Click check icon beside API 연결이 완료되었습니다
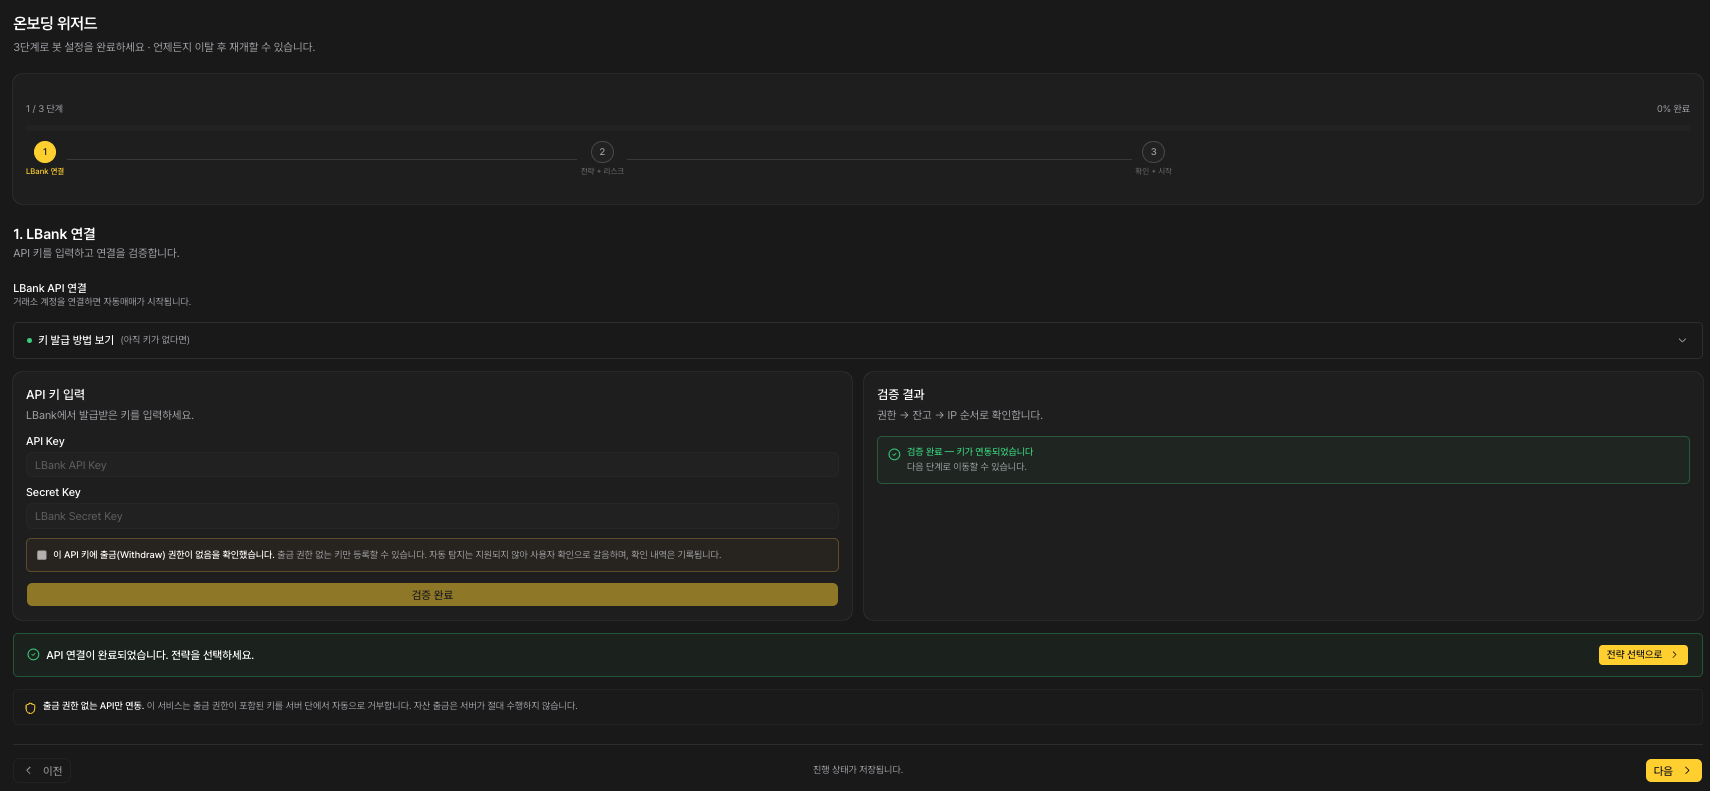This screenshot has width=1710, height=791. tap(33, 655)
